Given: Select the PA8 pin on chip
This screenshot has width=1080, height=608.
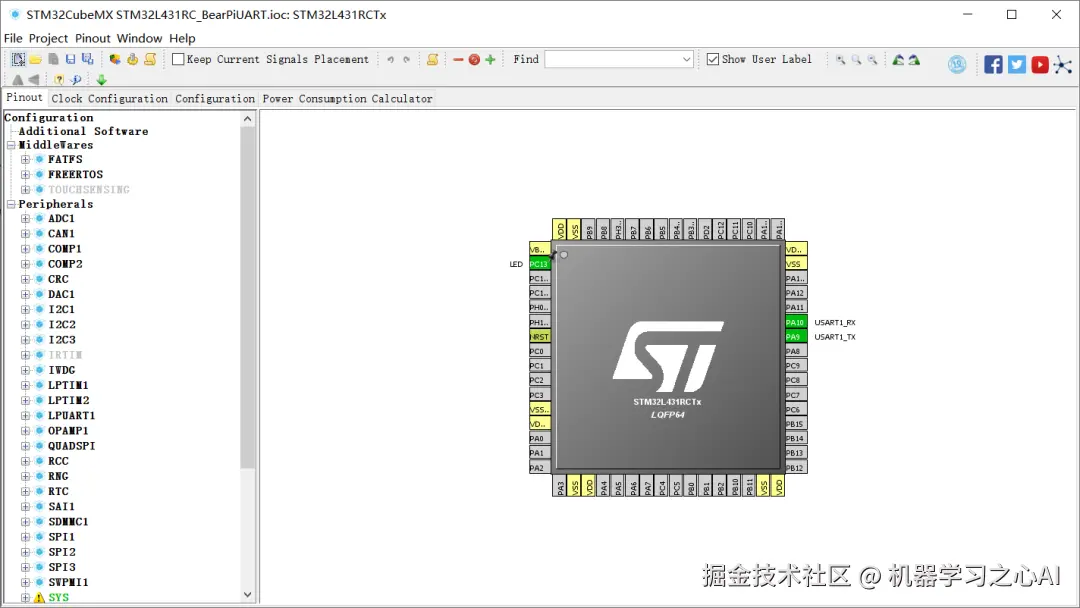Looking at the screenshot, I should [x=796, y=351].
